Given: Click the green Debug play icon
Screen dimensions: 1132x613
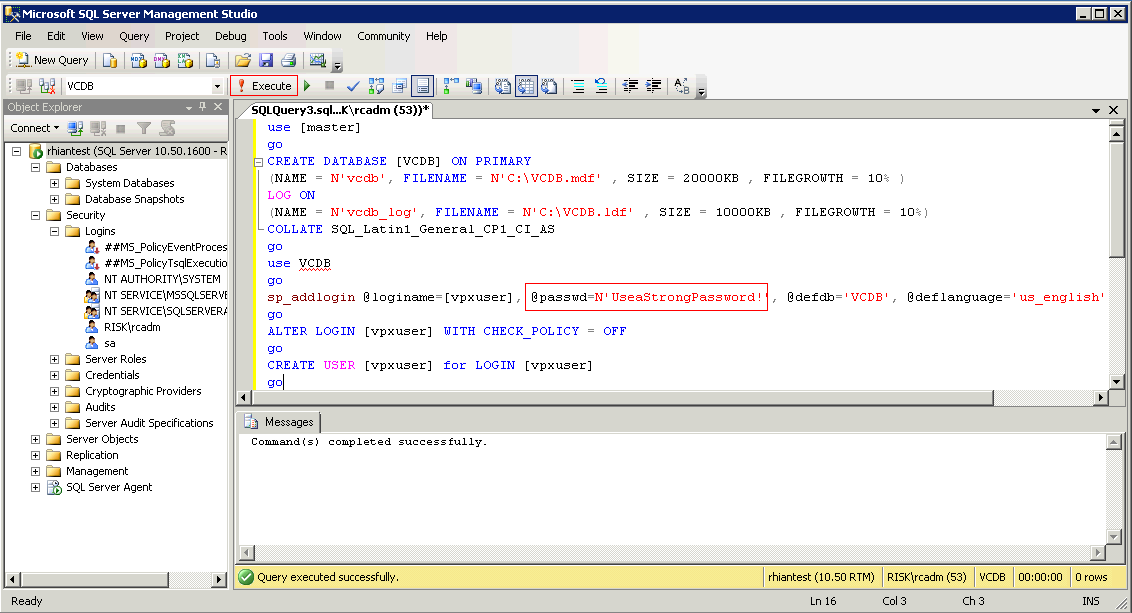Looking at the screenshot, I should pos(308,86).
